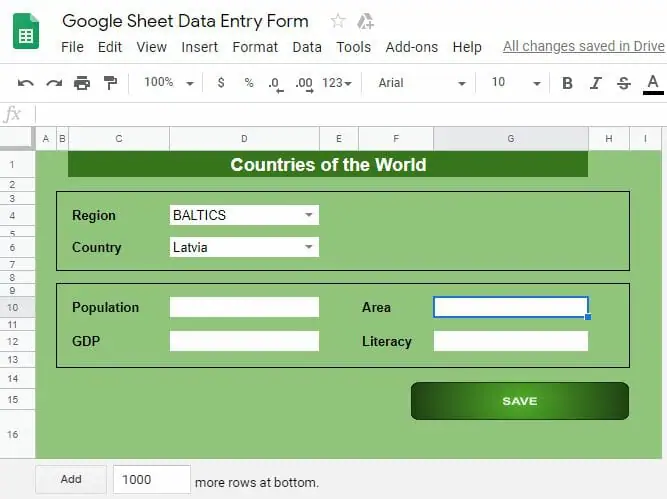Format as currency with dollar icon

(x=221, y=83)
